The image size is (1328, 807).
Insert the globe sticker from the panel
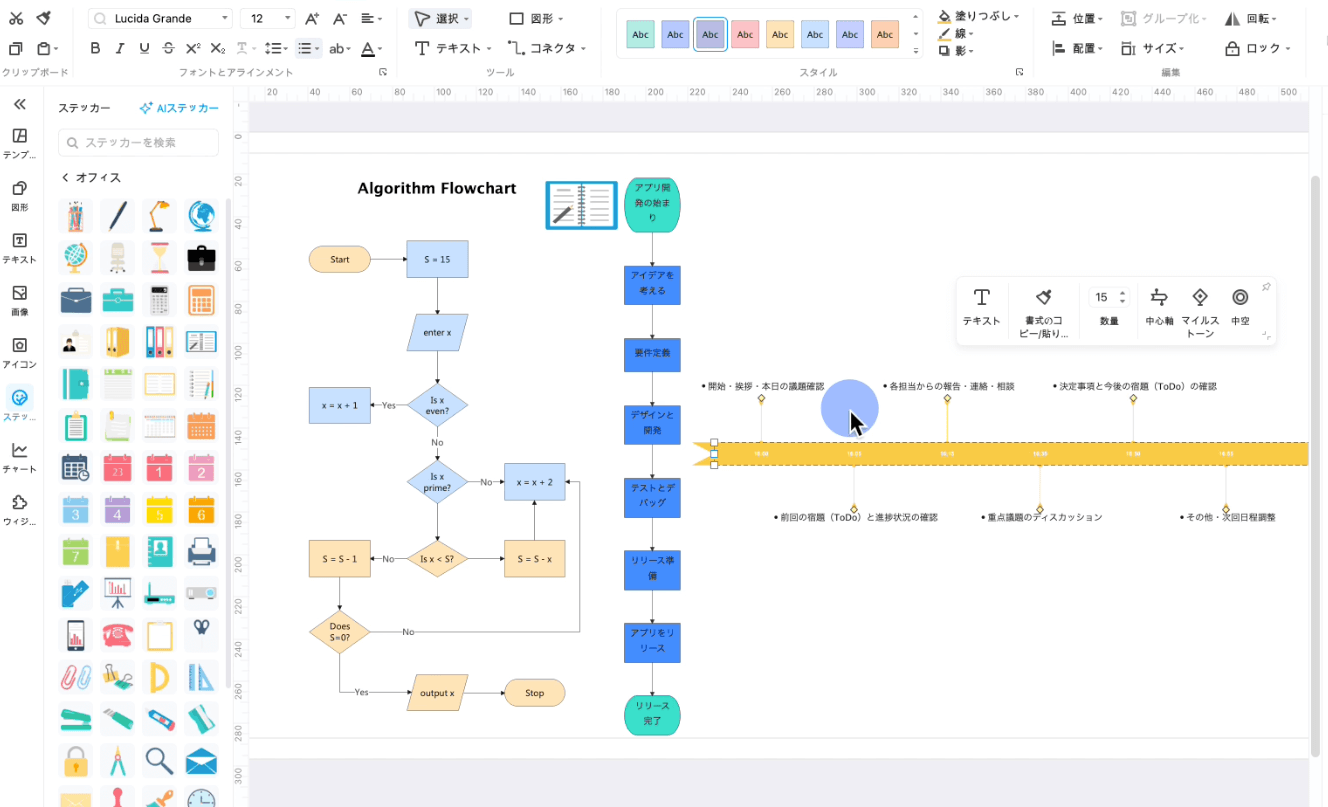click(201, 214)
